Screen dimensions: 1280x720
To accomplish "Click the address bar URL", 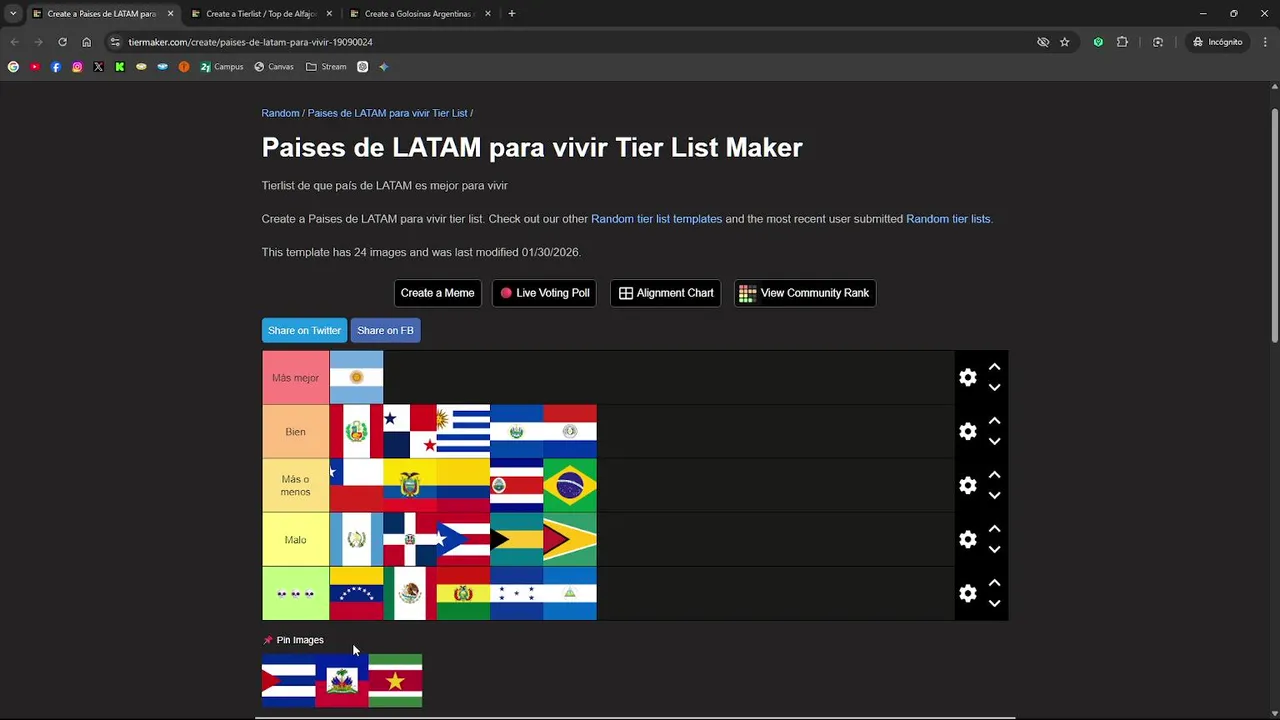I will (x=250, y=42).
